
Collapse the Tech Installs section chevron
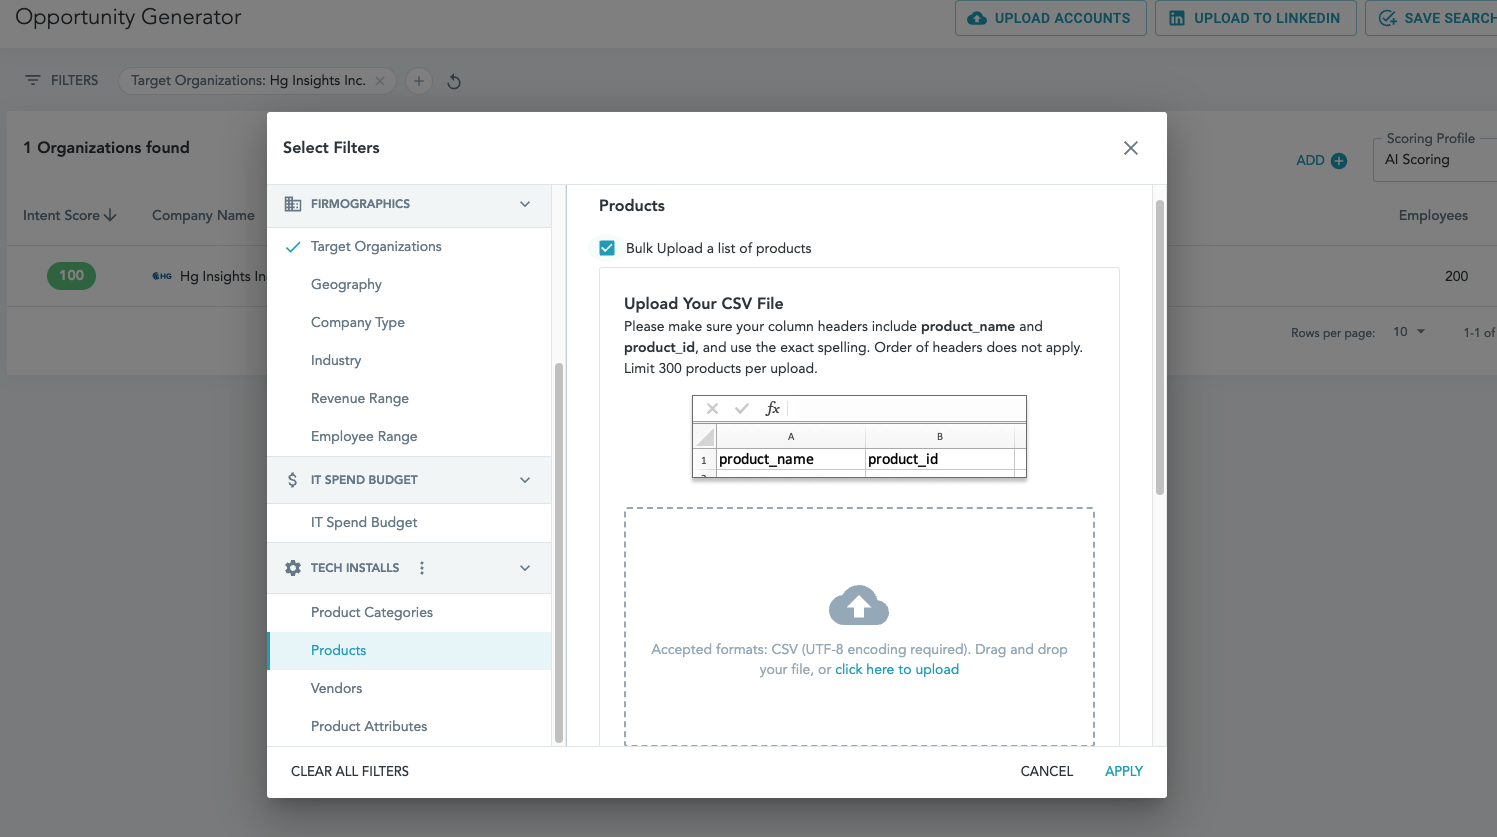(x=525, y=568)
